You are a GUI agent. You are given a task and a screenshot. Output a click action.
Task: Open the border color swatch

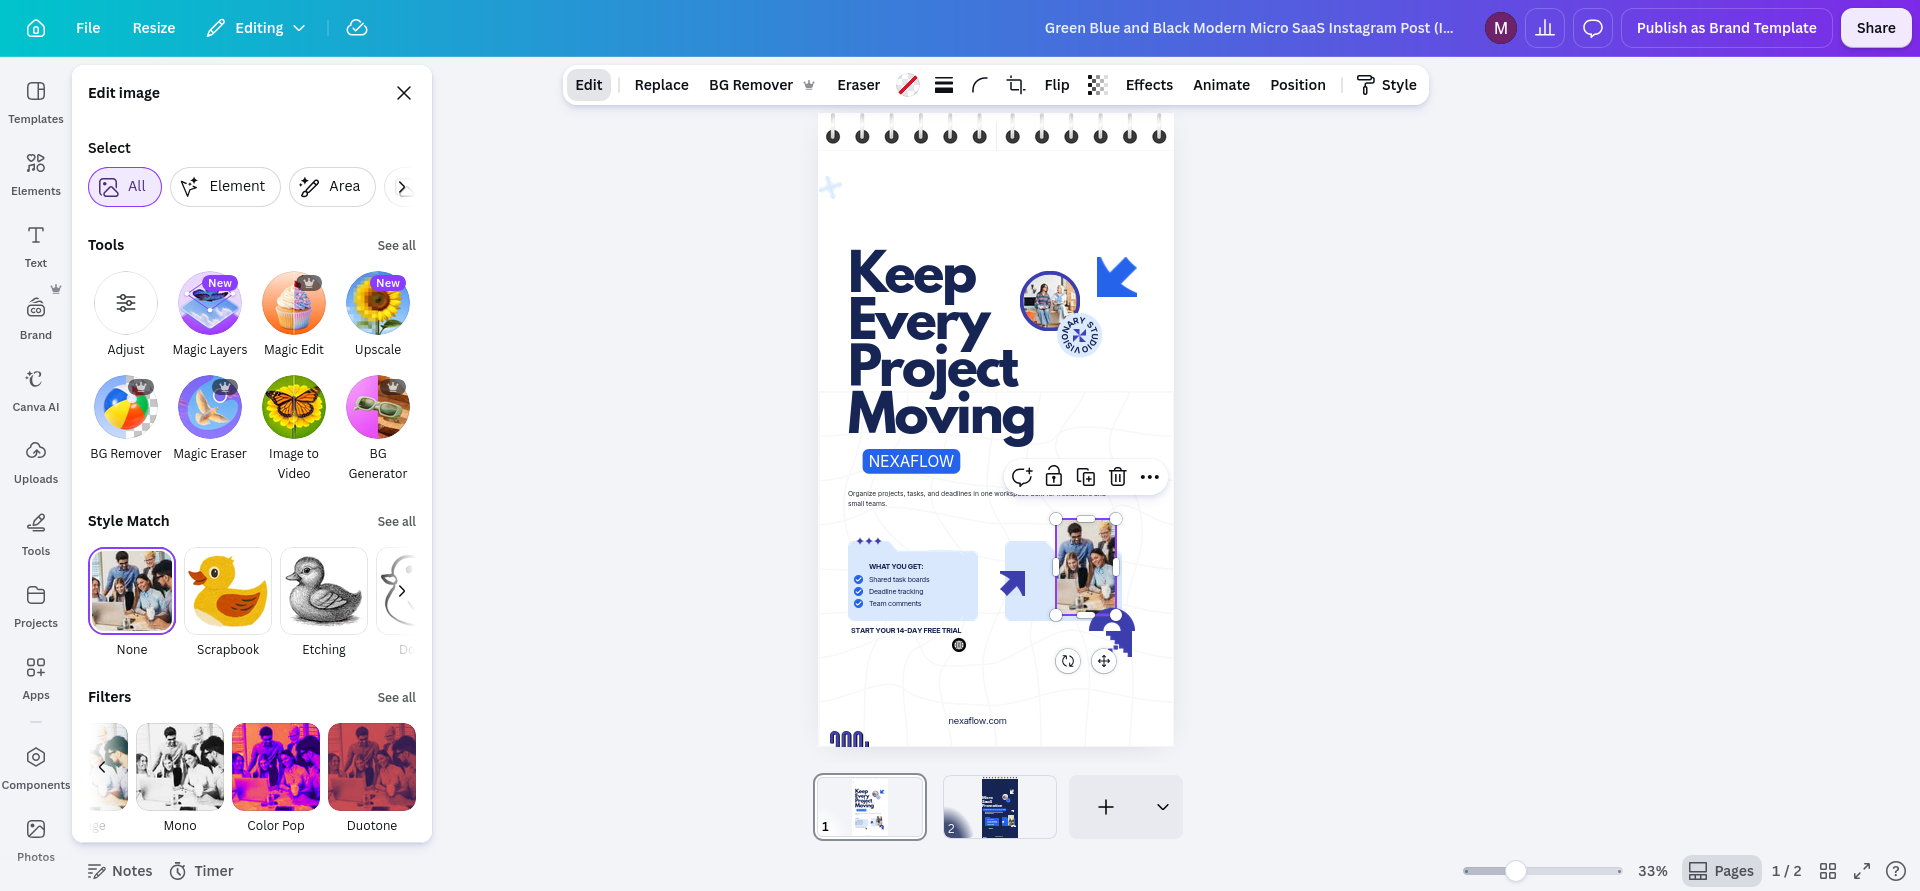coord(908,85)
